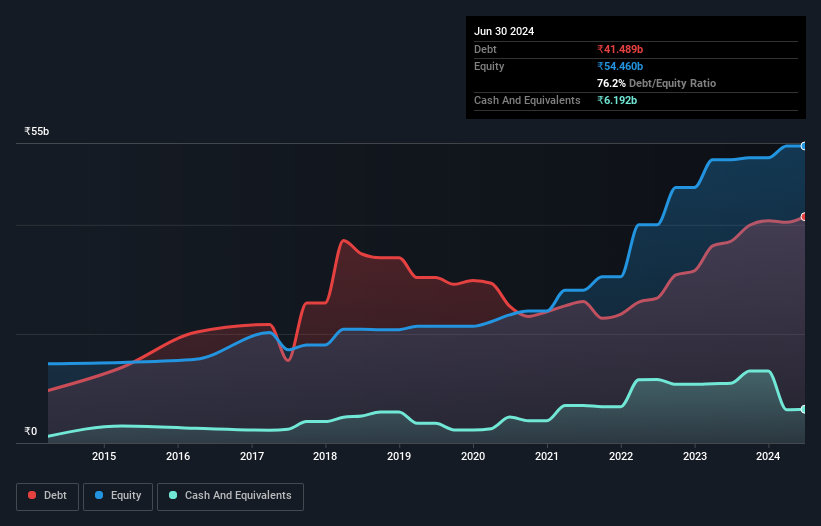Click the Equity row label in tooltip
The image size is (821, 526).
(x=489, y=66)
